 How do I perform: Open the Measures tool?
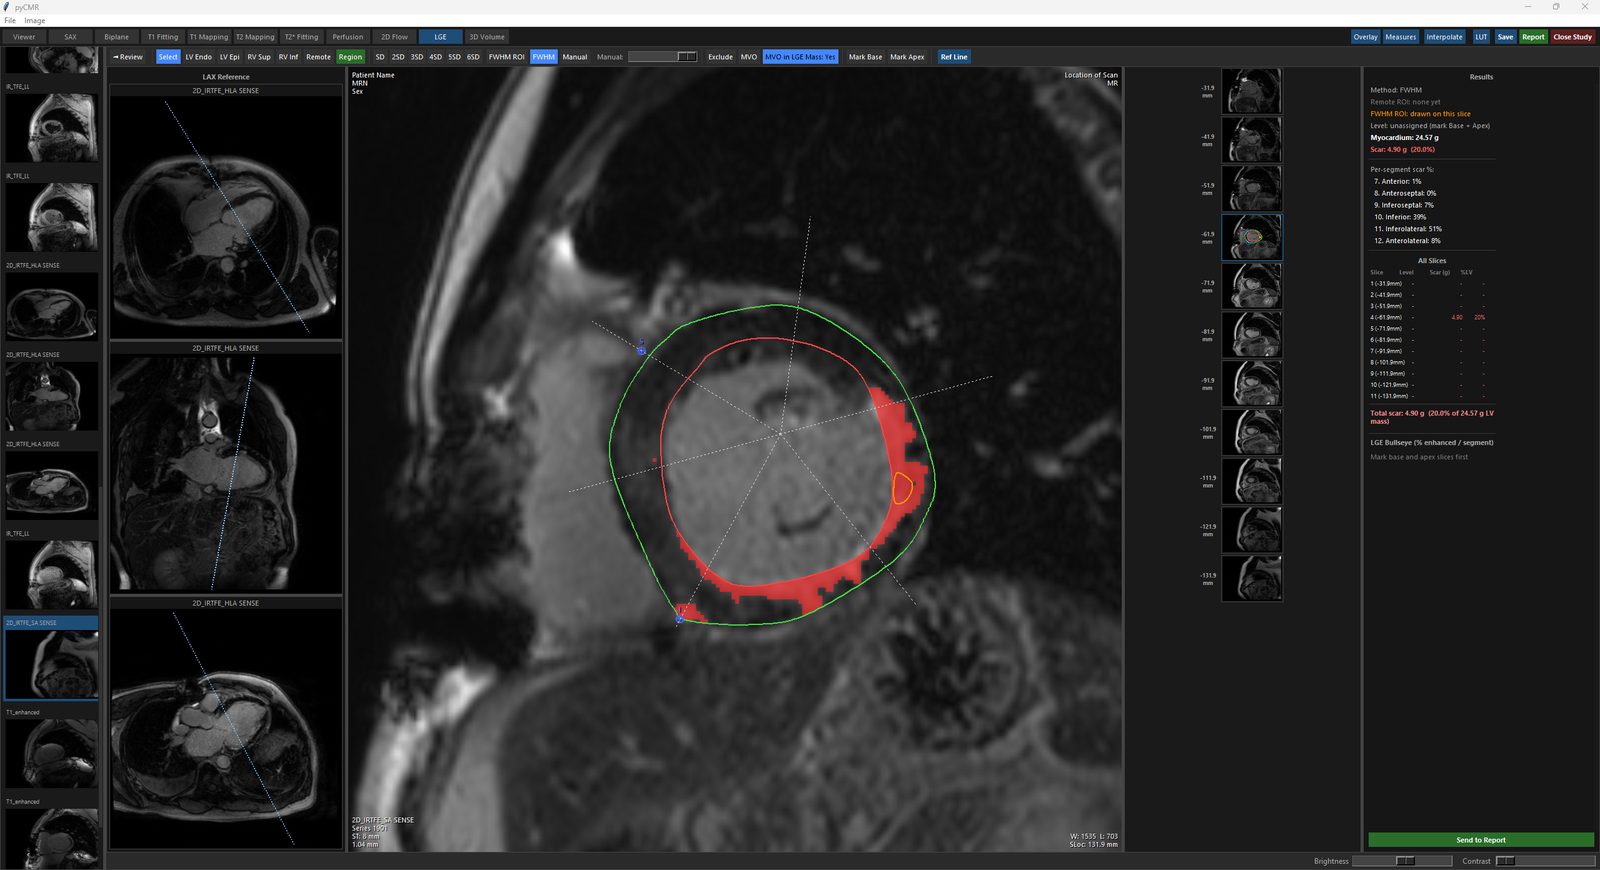pyautogui.click(x=1400, y=37)
